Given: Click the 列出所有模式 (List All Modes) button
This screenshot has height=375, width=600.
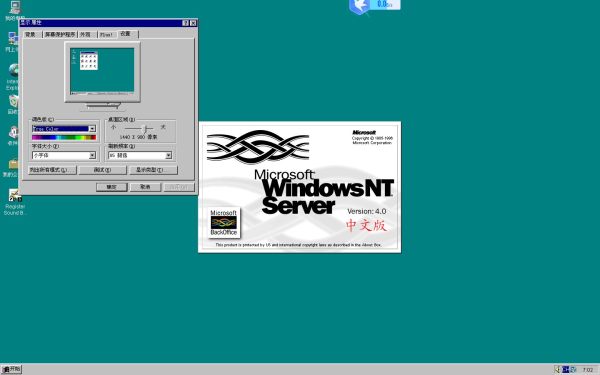Looking at the screenshot, I should 52,170.
